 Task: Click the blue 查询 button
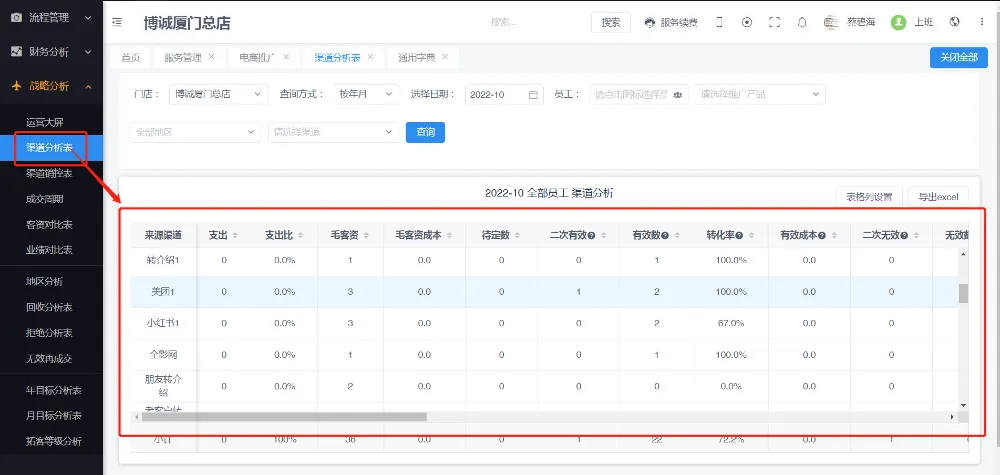click(425, 132)
